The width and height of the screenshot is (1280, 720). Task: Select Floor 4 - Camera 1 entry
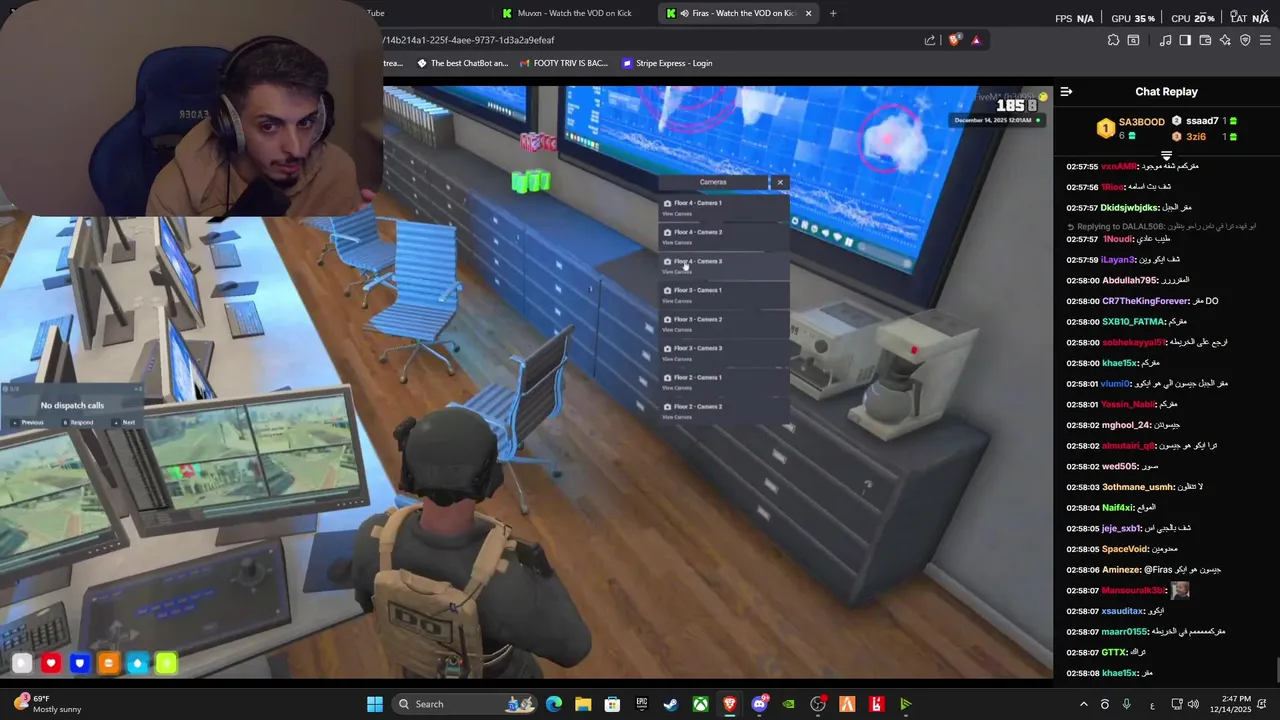click(724, 208)
